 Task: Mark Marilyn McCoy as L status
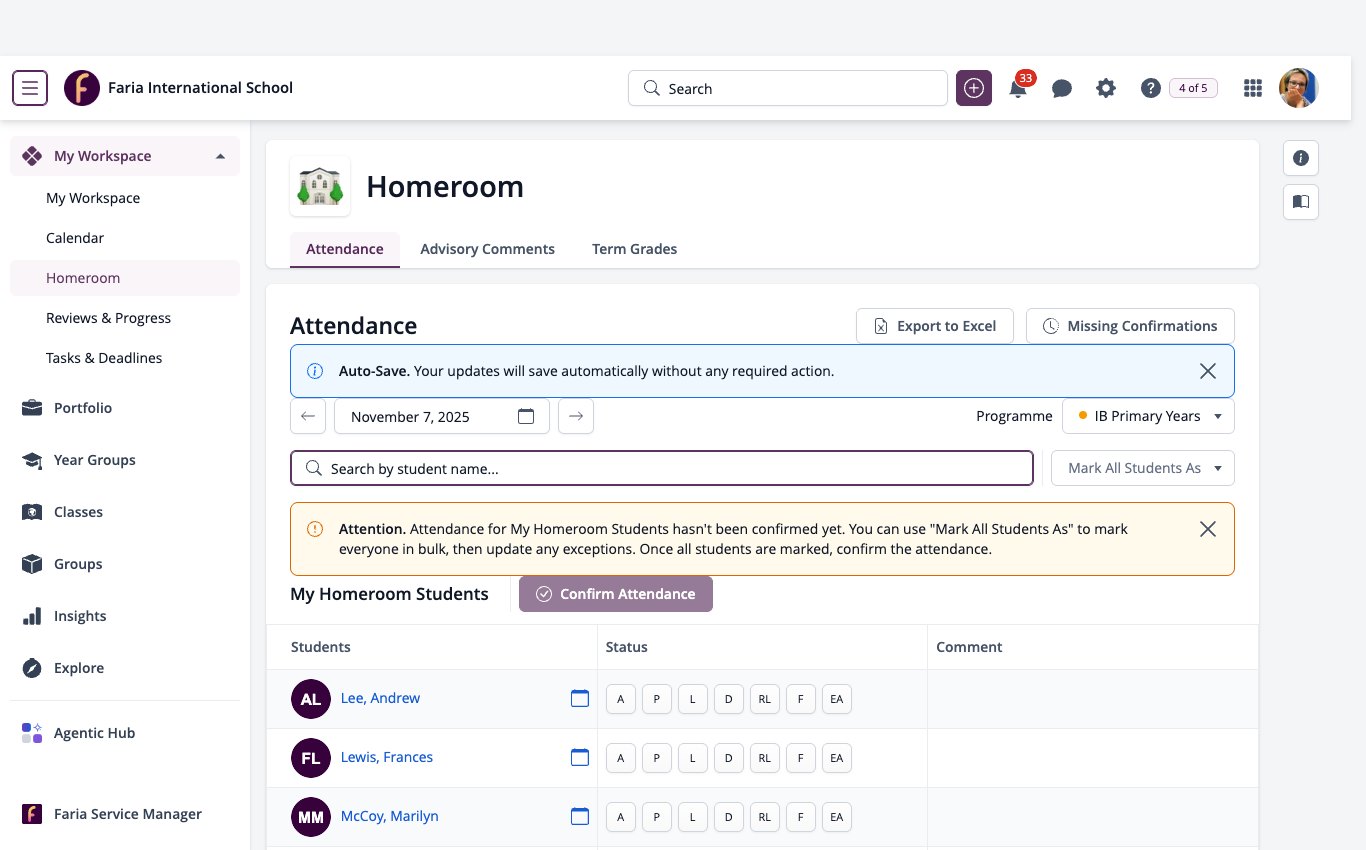tap(692, 817)
